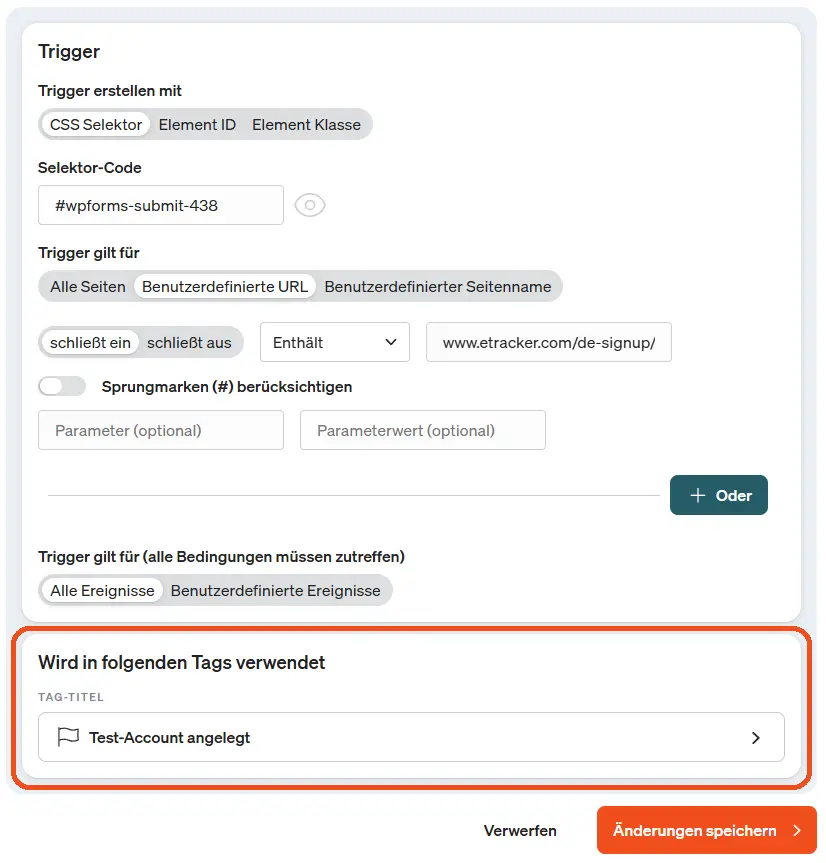Image resolution: width=826 pixels, height=863 pixels.
Task: Enable Sprungmarken (#) berücksichtigen
Action: coord(62,385)
